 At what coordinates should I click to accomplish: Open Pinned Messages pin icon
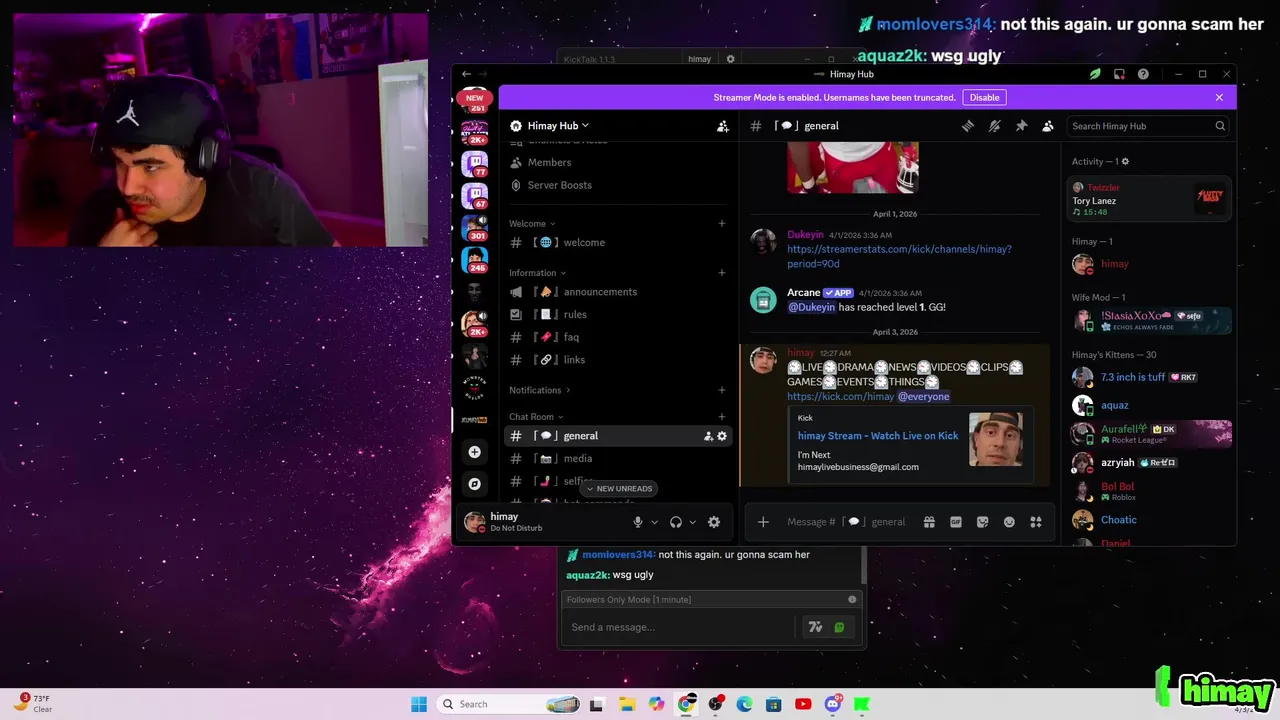click(1021, 126)
